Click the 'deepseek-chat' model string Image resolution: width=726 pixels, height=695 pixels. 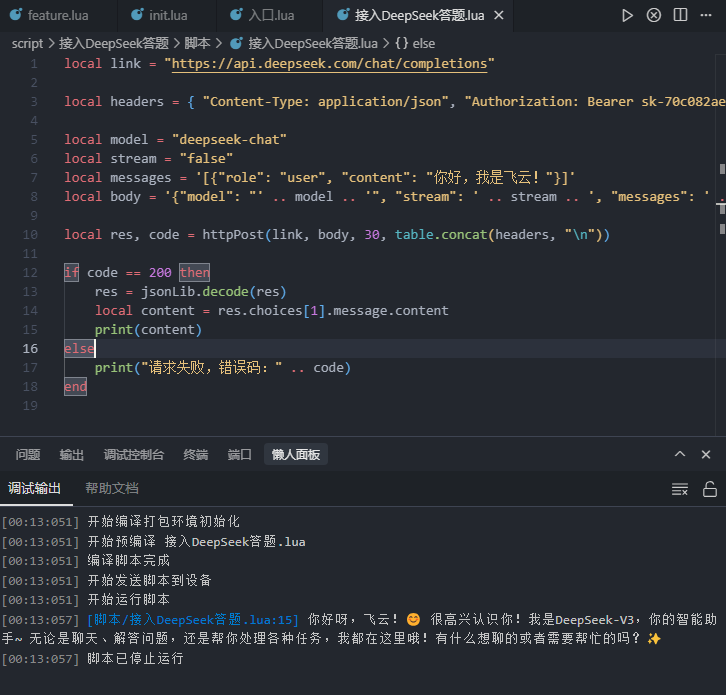[x=229, y=139]
